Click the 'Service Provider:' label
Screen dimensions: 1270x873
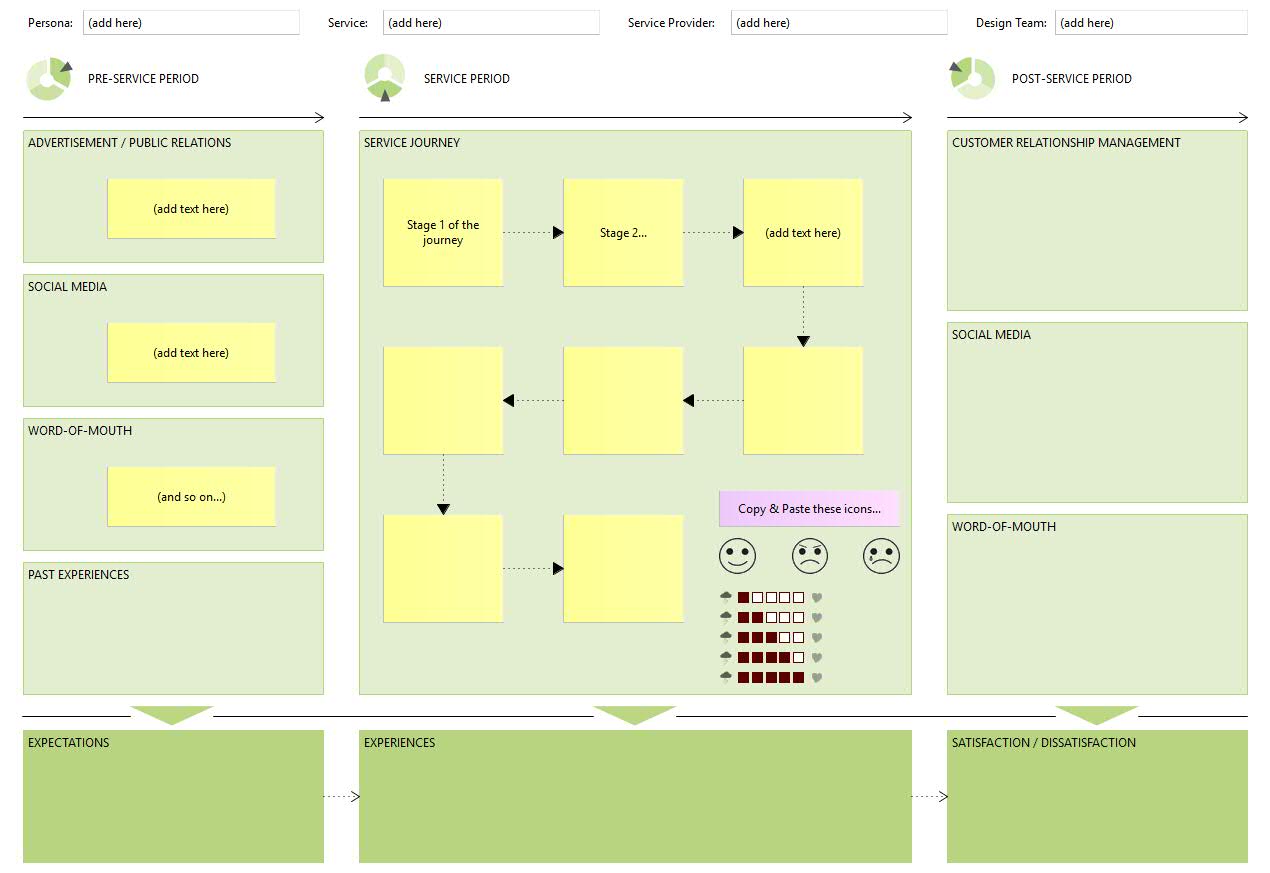coord(671,23)
